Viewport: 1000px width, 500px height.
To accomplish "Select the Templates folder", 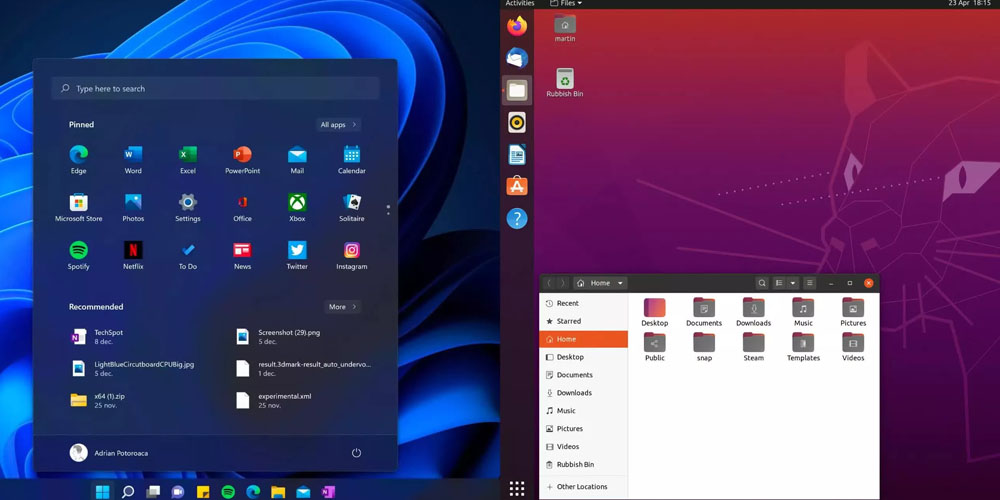I will pyautogui.click(x=803, y=348).
